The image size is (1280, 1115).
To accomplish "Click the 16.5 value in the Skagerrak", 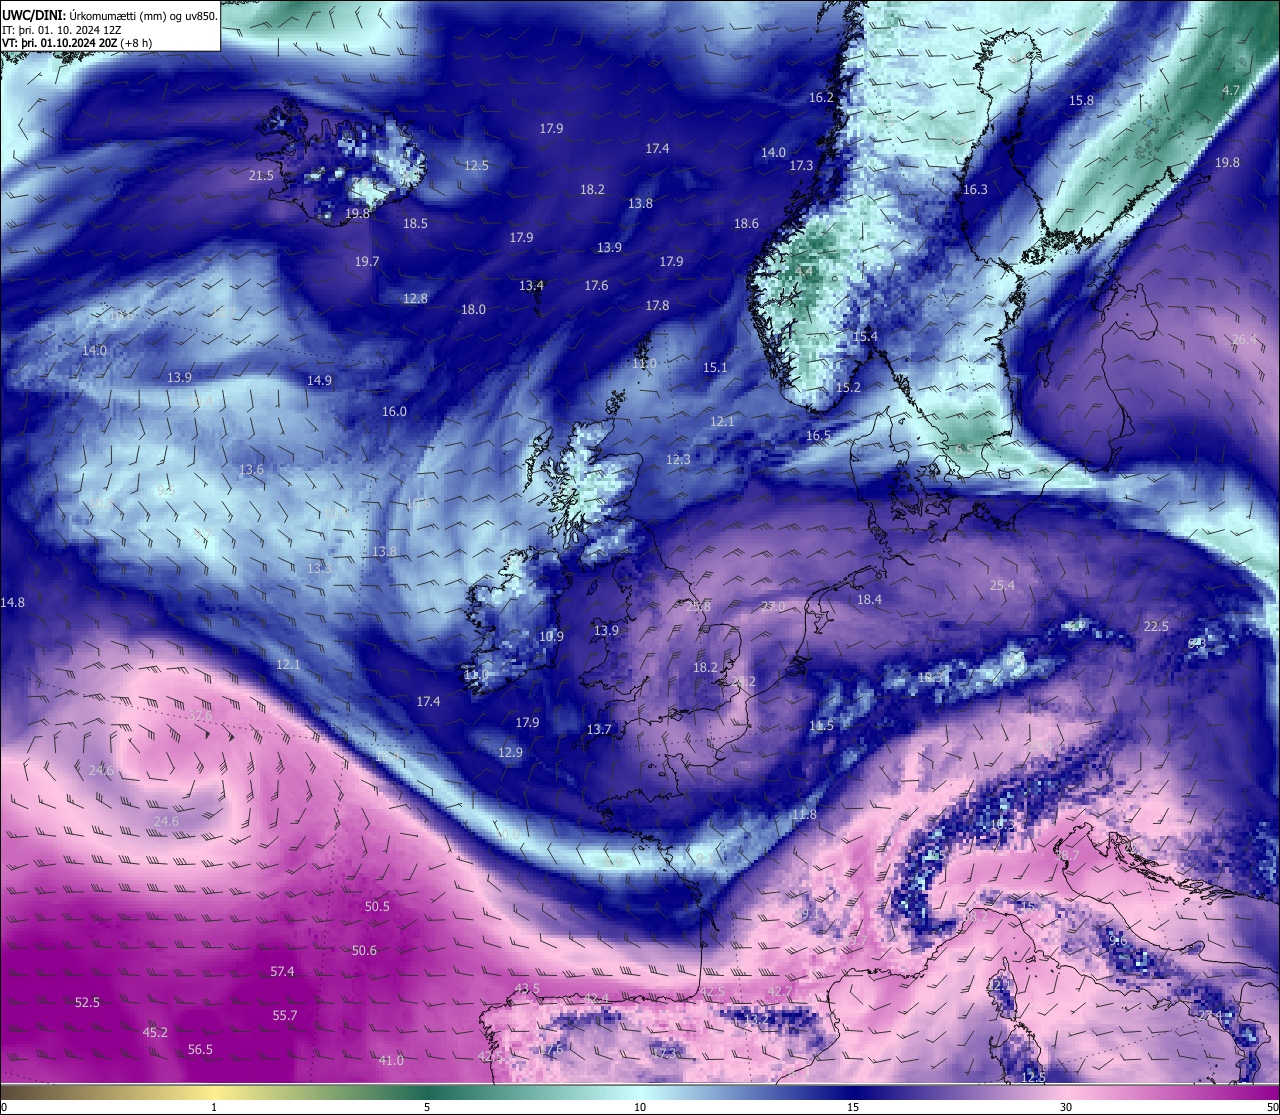I will pyautogui.click(x=818, y=436).
